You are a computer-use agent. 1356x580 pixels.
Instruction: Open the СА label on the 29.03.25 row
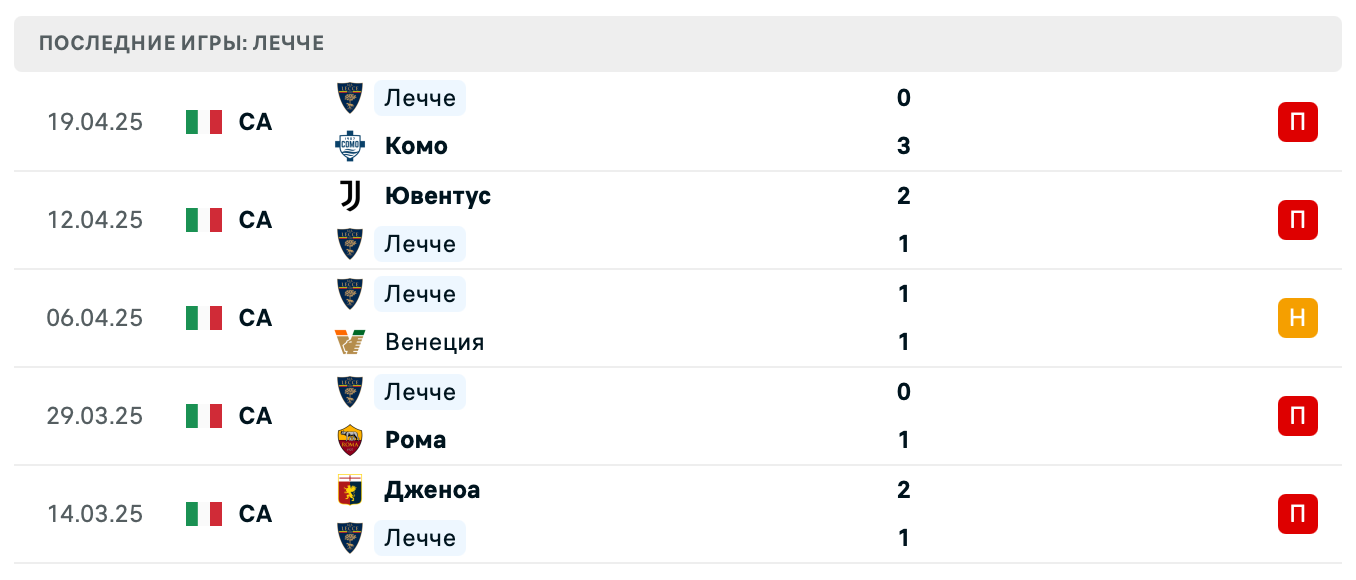[256, 416]
